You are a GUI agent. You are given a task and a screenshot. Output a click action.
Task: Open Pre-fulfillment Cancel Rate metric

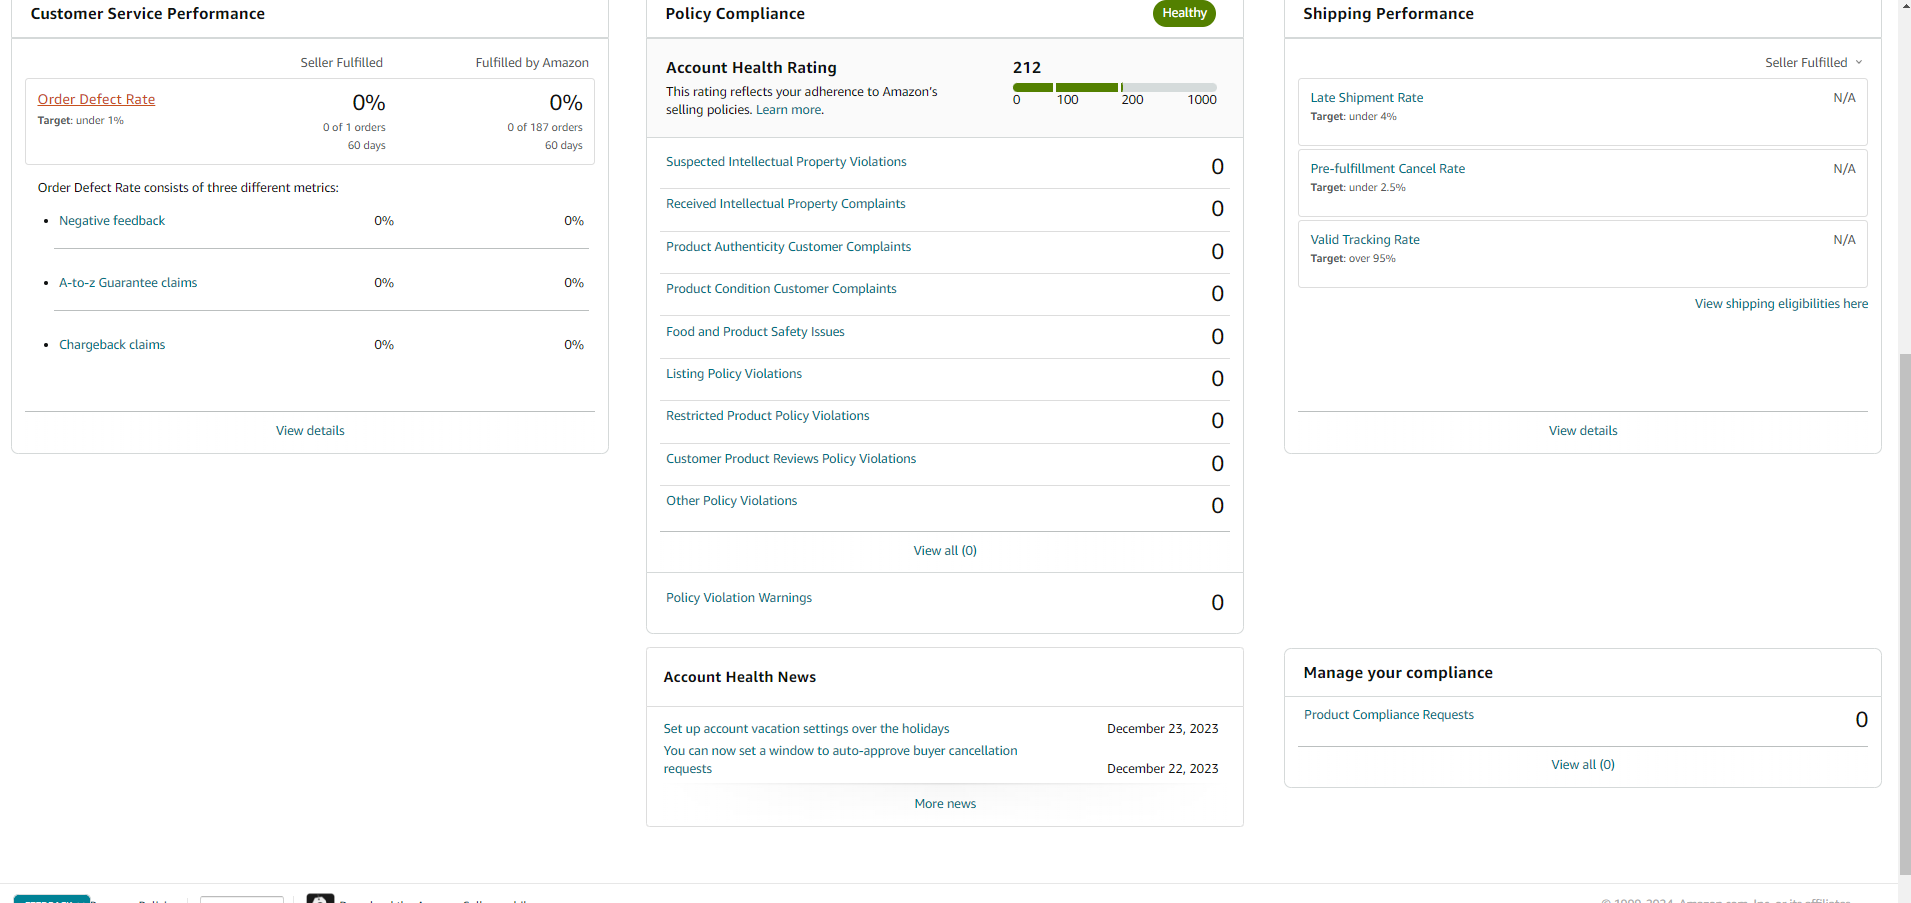click(1388, 169)
